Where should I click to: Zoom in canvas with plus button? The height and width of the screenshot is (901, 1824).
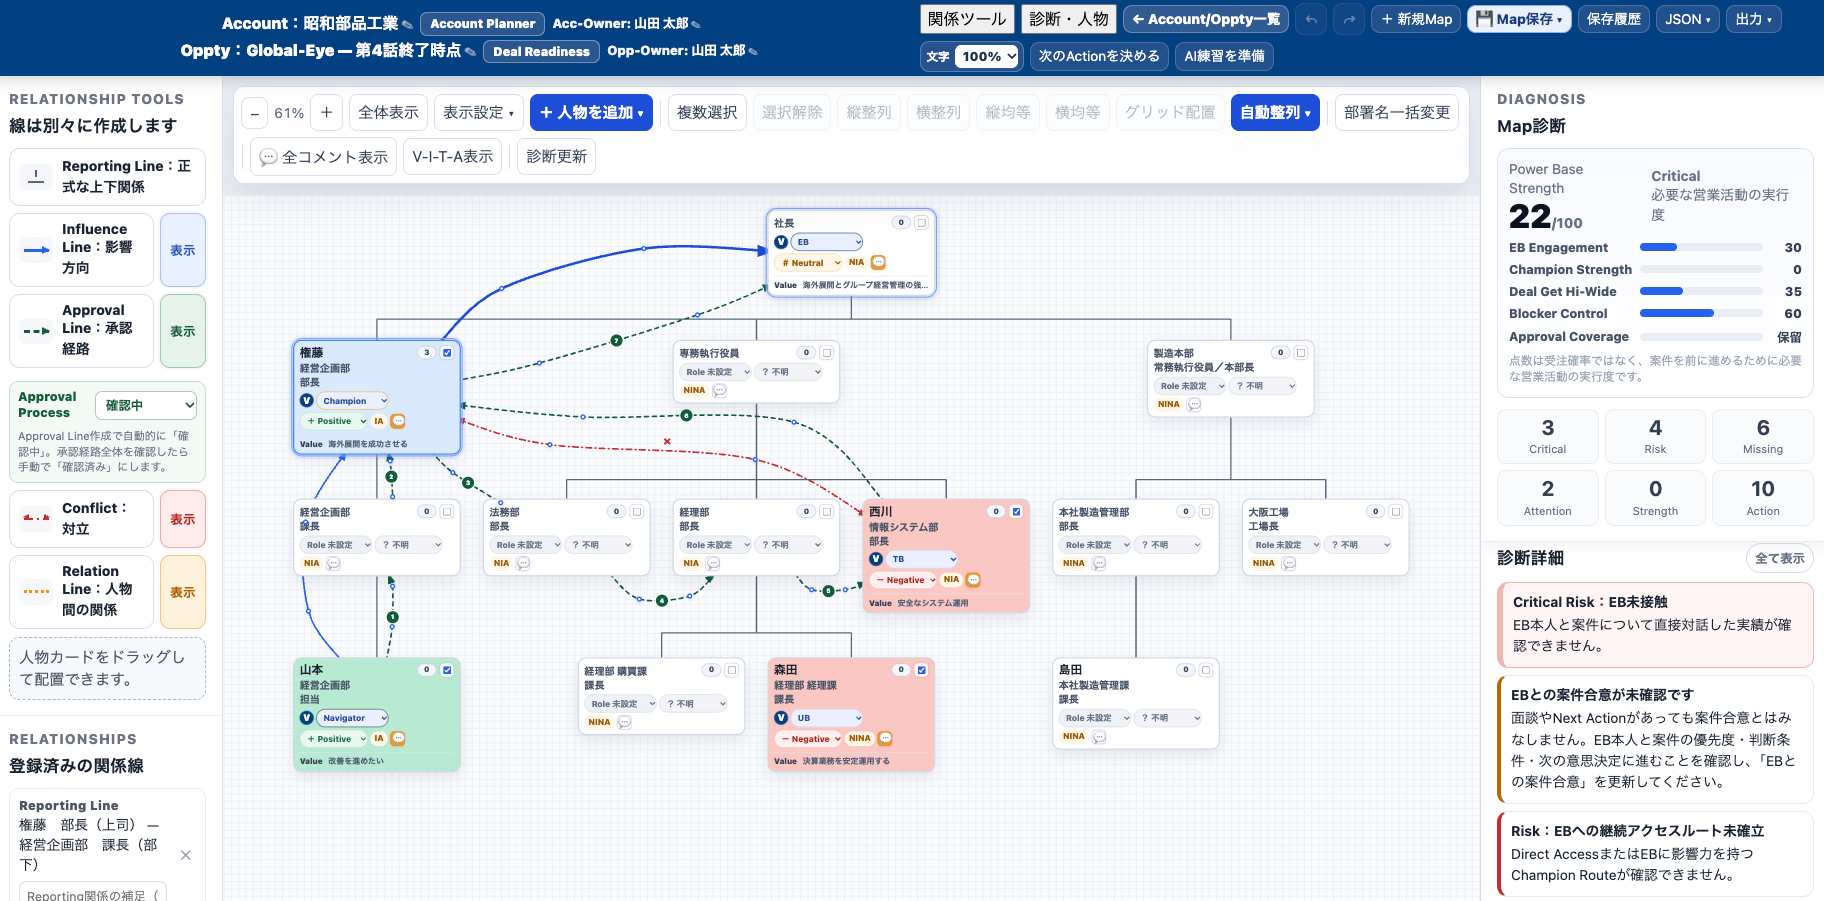[x=326, y=113]
